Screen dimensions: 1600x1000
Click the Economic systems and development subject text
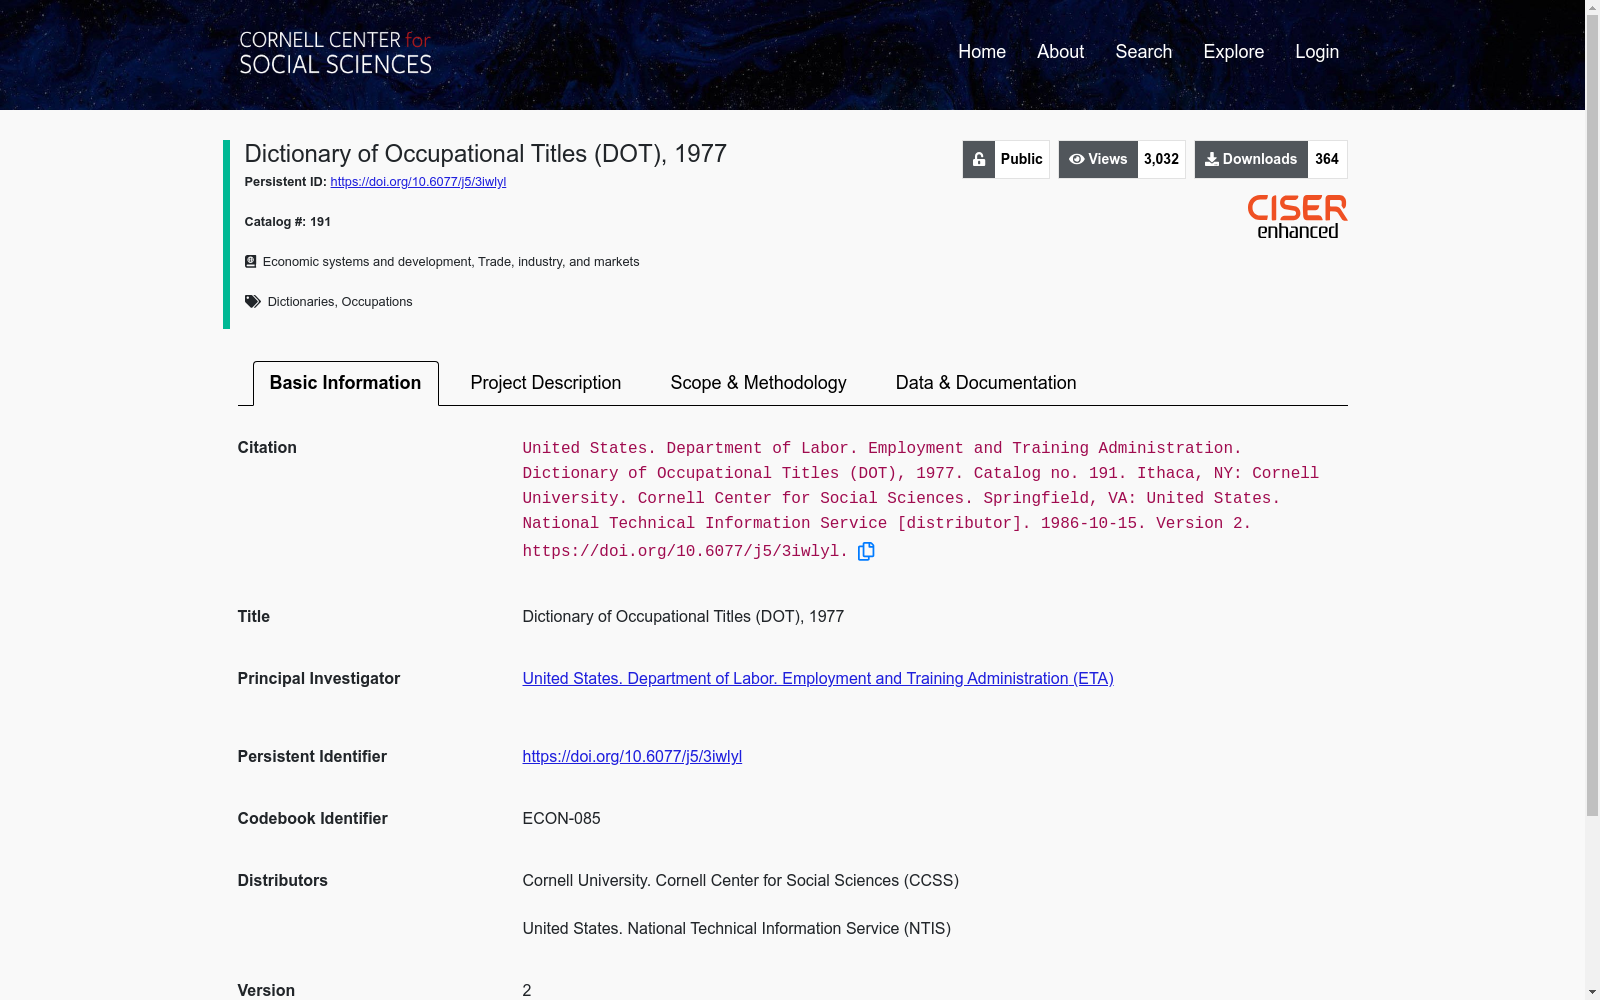click(x=451, y=262)
